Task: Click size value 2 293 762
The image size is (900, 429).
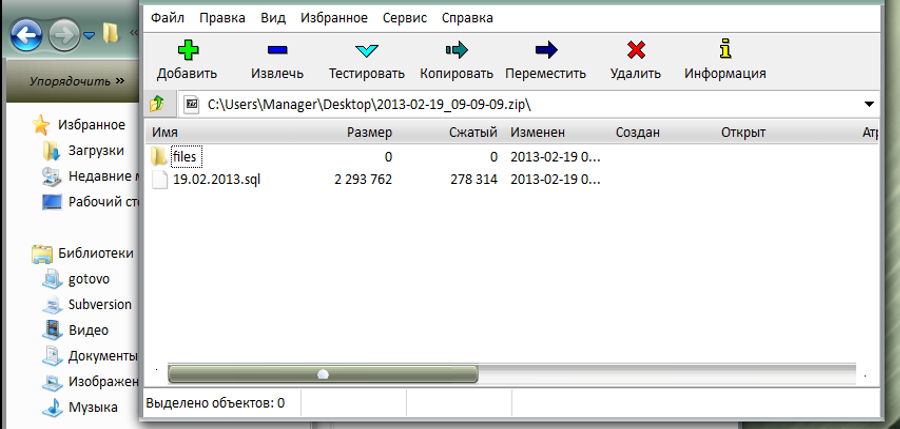Action: click(x=363, y=180)
